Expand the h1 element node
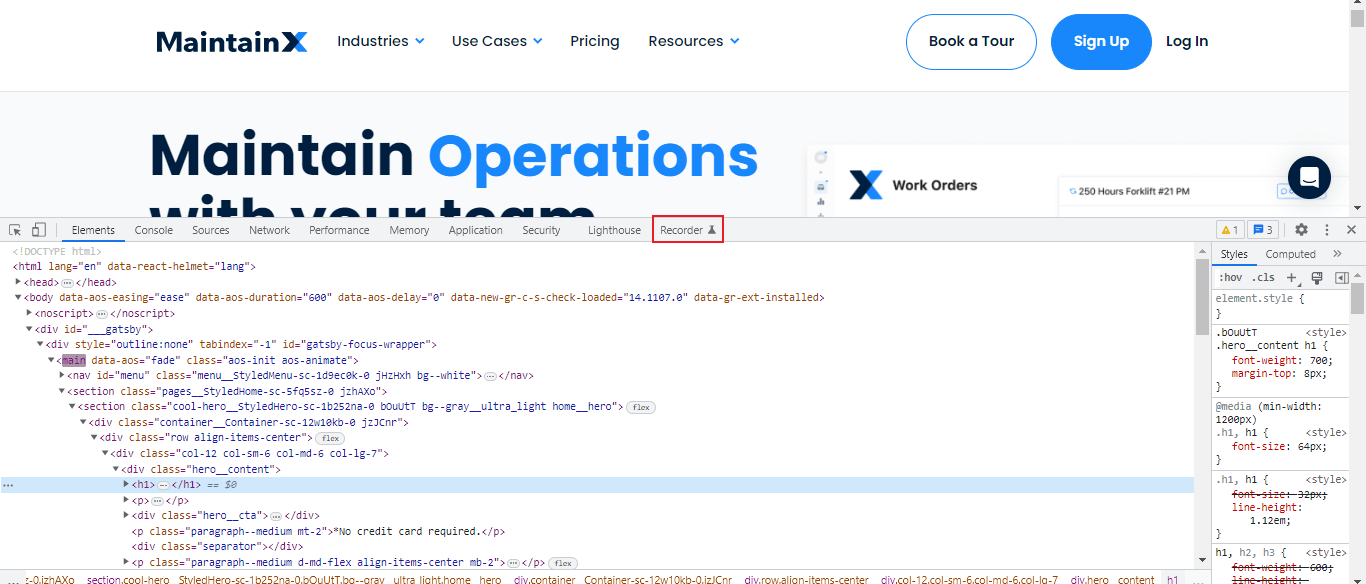This screenshot has height=584, width=1366. (126, 485)
